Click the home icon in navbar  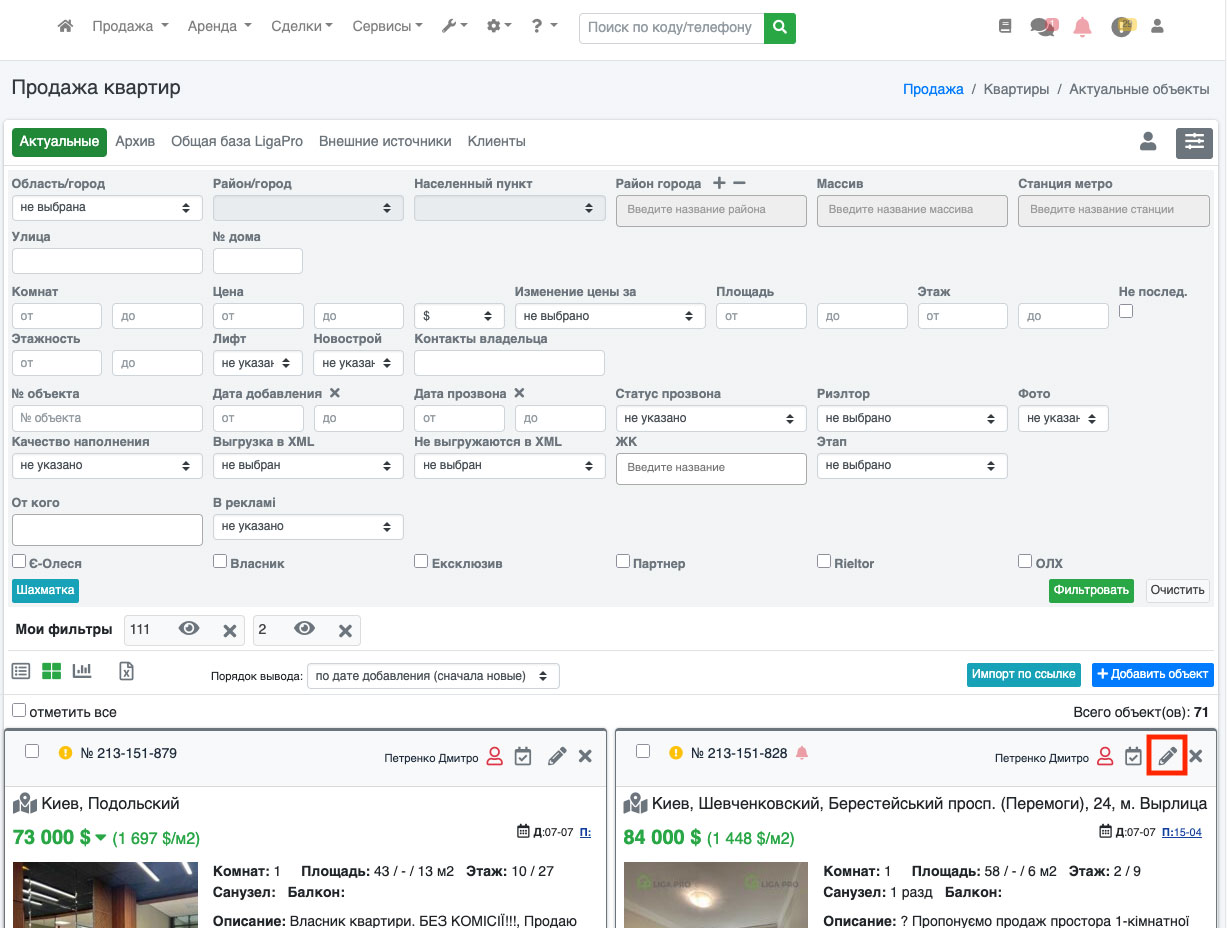[x=66, y=27]
